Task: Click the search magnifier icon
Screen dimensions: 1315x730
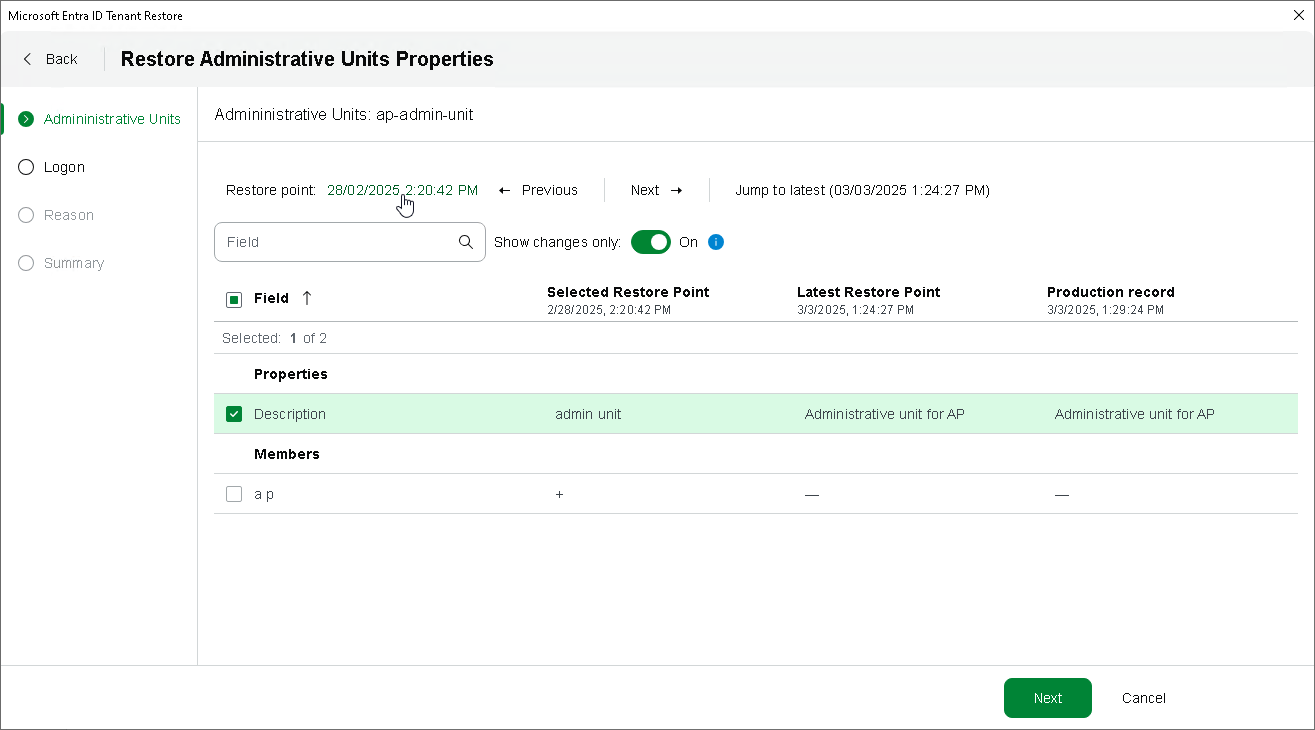Action: tap(466, 242)
